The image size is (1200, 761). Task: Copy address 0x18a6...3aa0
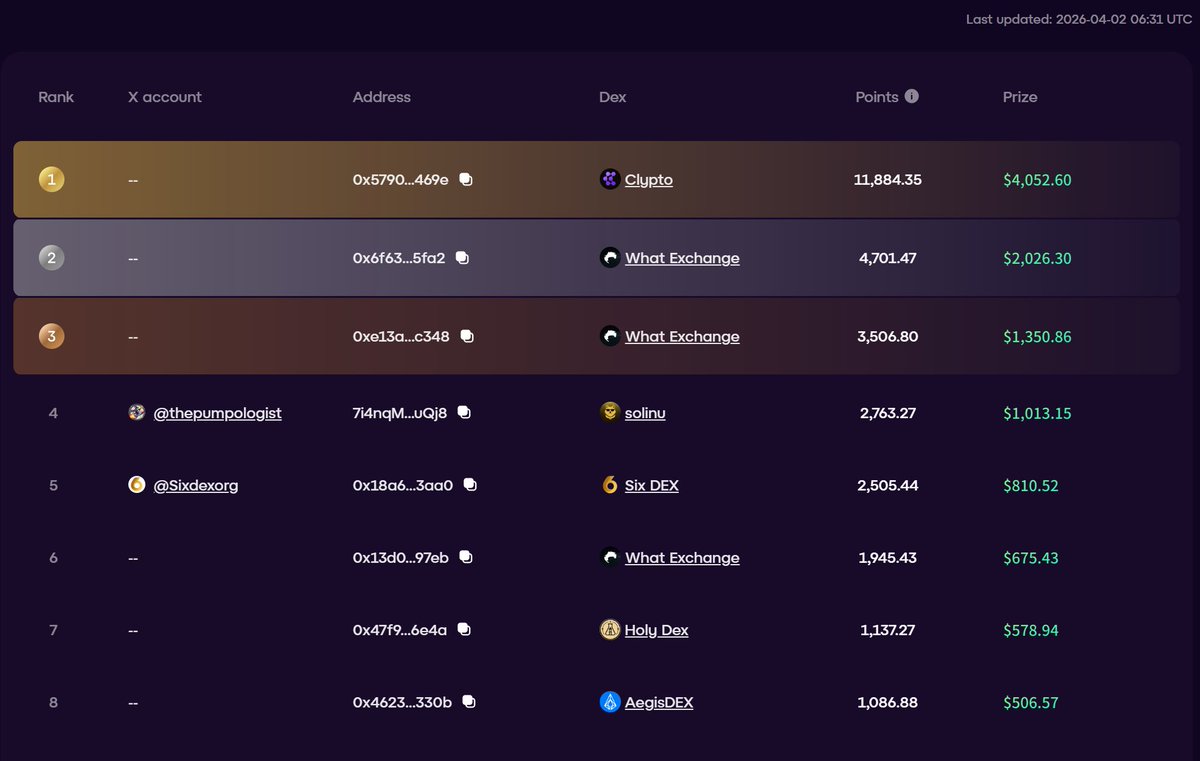pyautogui.click(x=470, y=485)
